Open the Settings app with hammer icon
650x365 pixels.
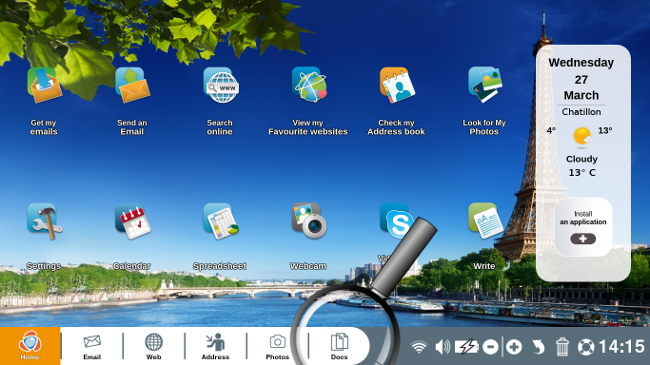44,221
